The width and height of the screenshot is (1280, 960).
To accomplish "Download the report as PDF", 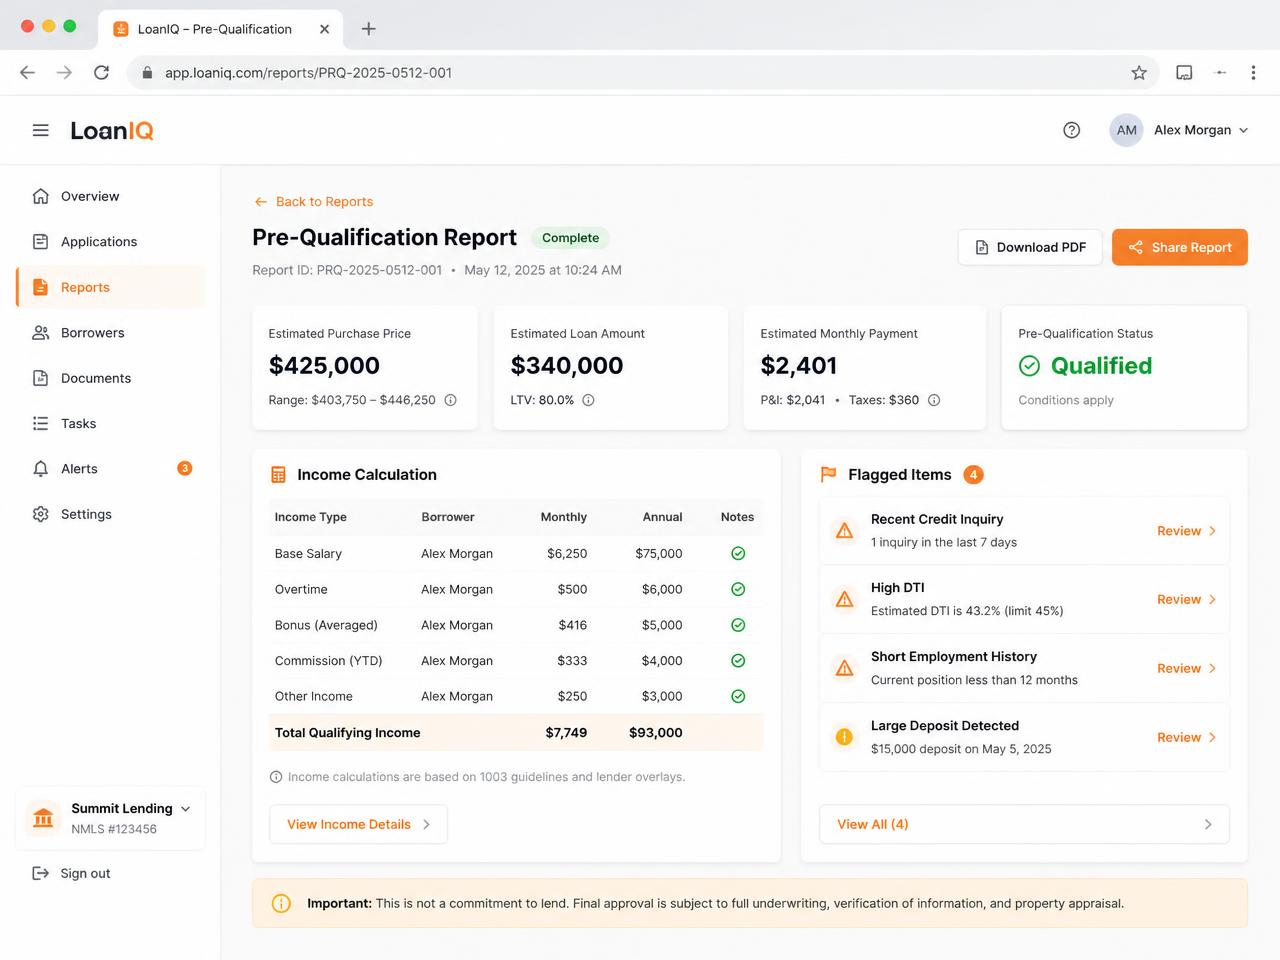I will [x=1030, y=248].
